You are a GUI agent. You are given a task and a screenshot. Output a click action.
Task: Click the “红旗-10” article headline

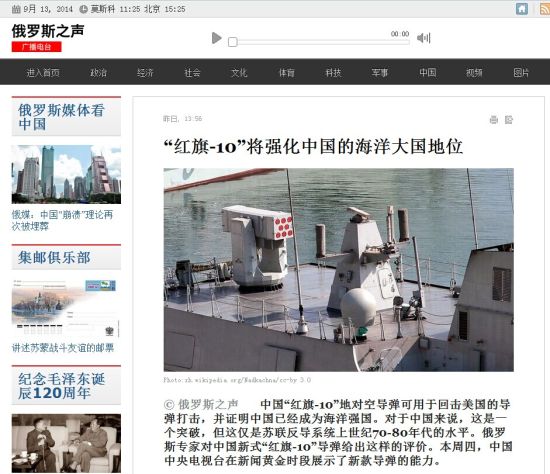(313, 146)
